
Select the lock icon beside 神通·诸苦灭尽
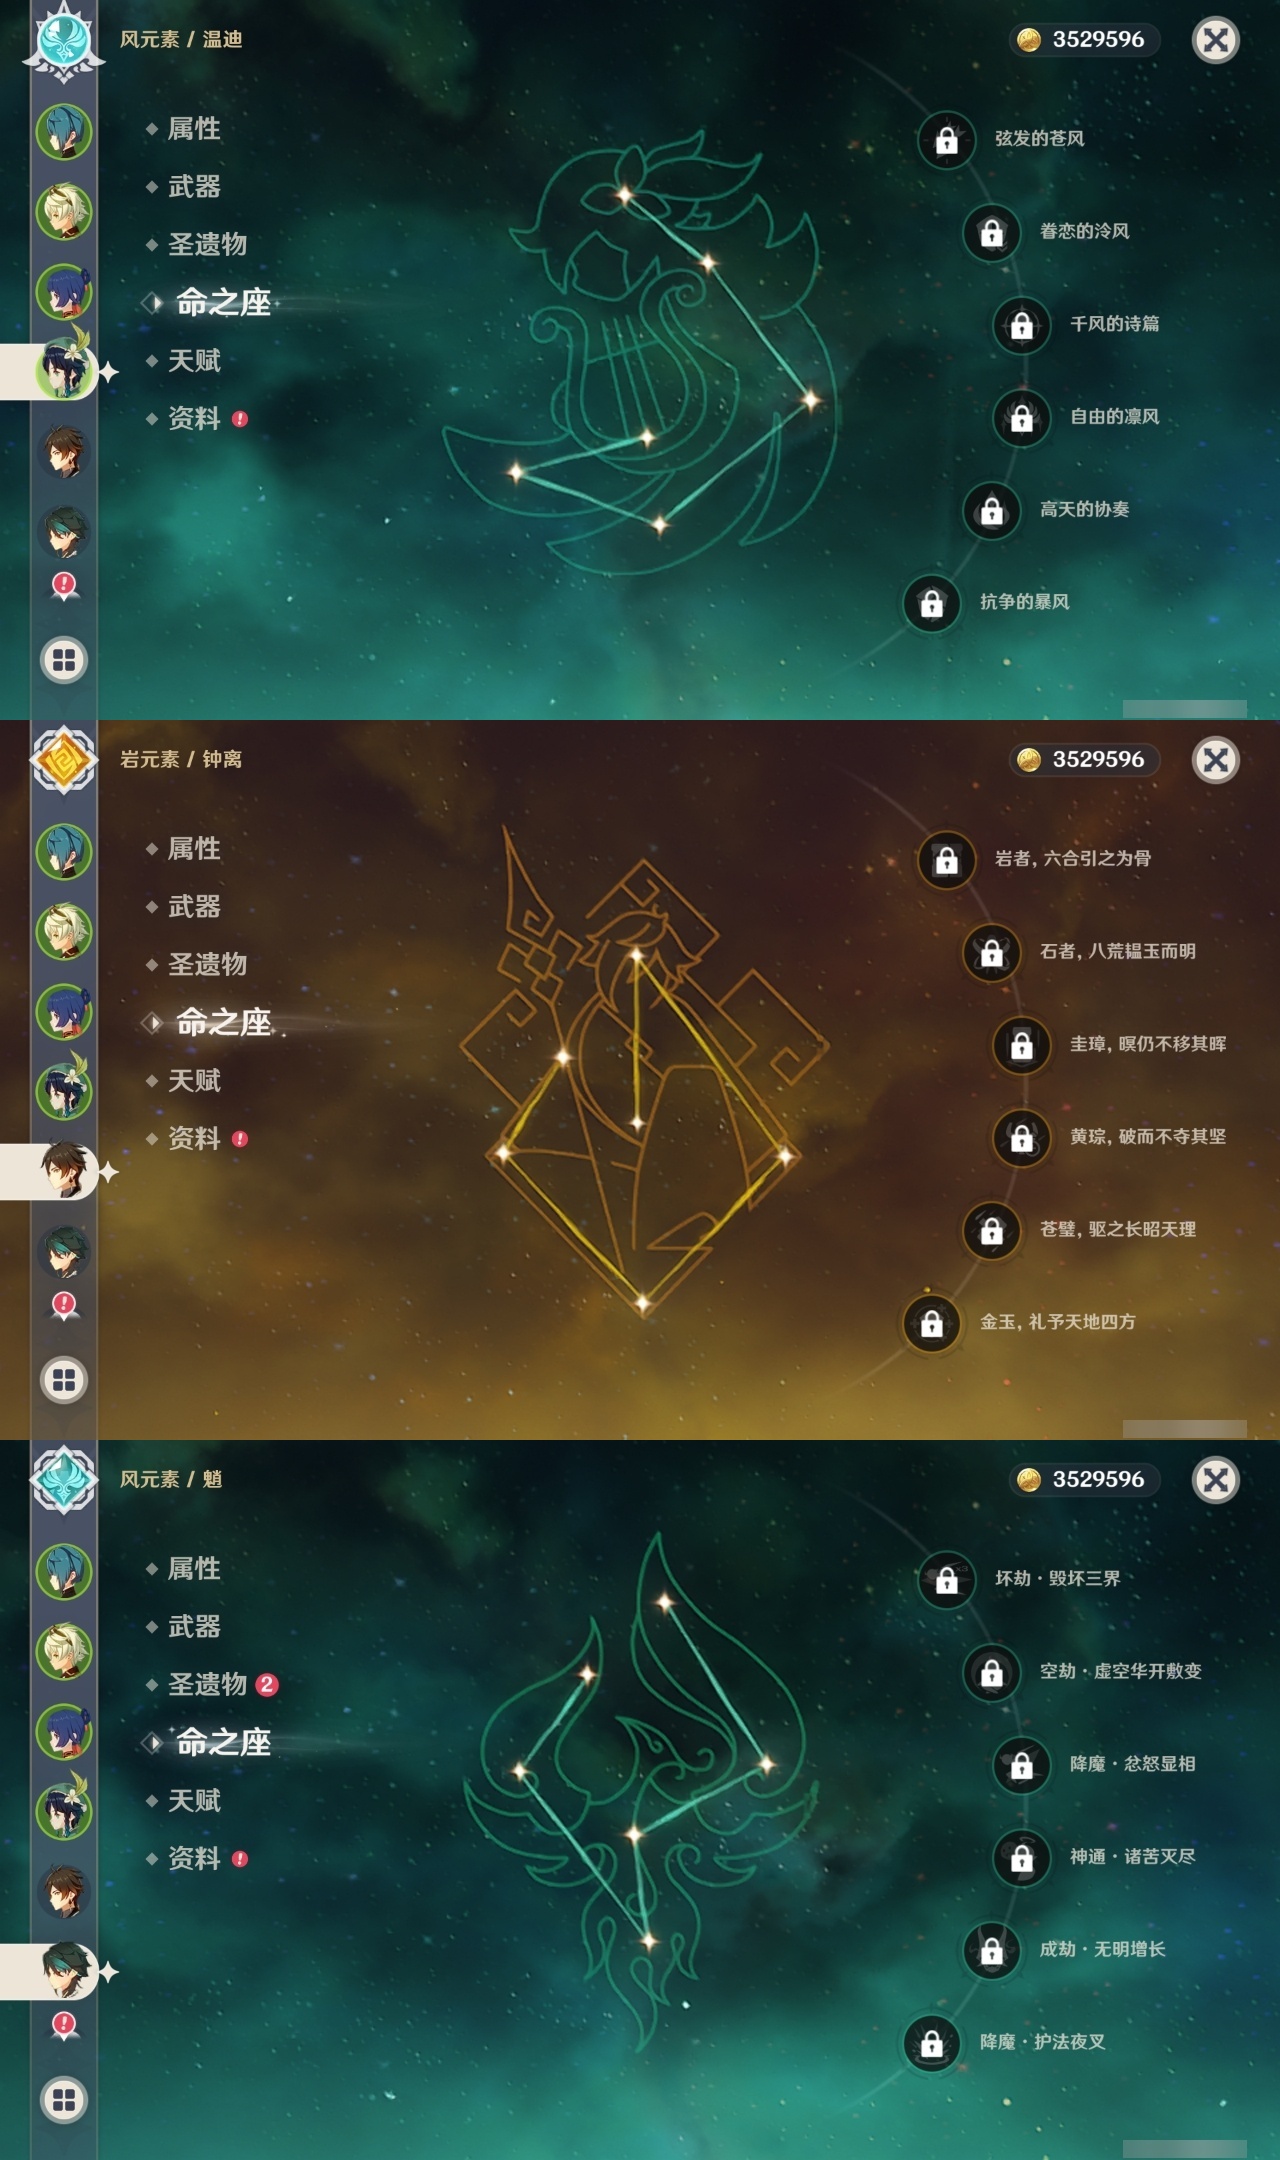[1021, 1858]
